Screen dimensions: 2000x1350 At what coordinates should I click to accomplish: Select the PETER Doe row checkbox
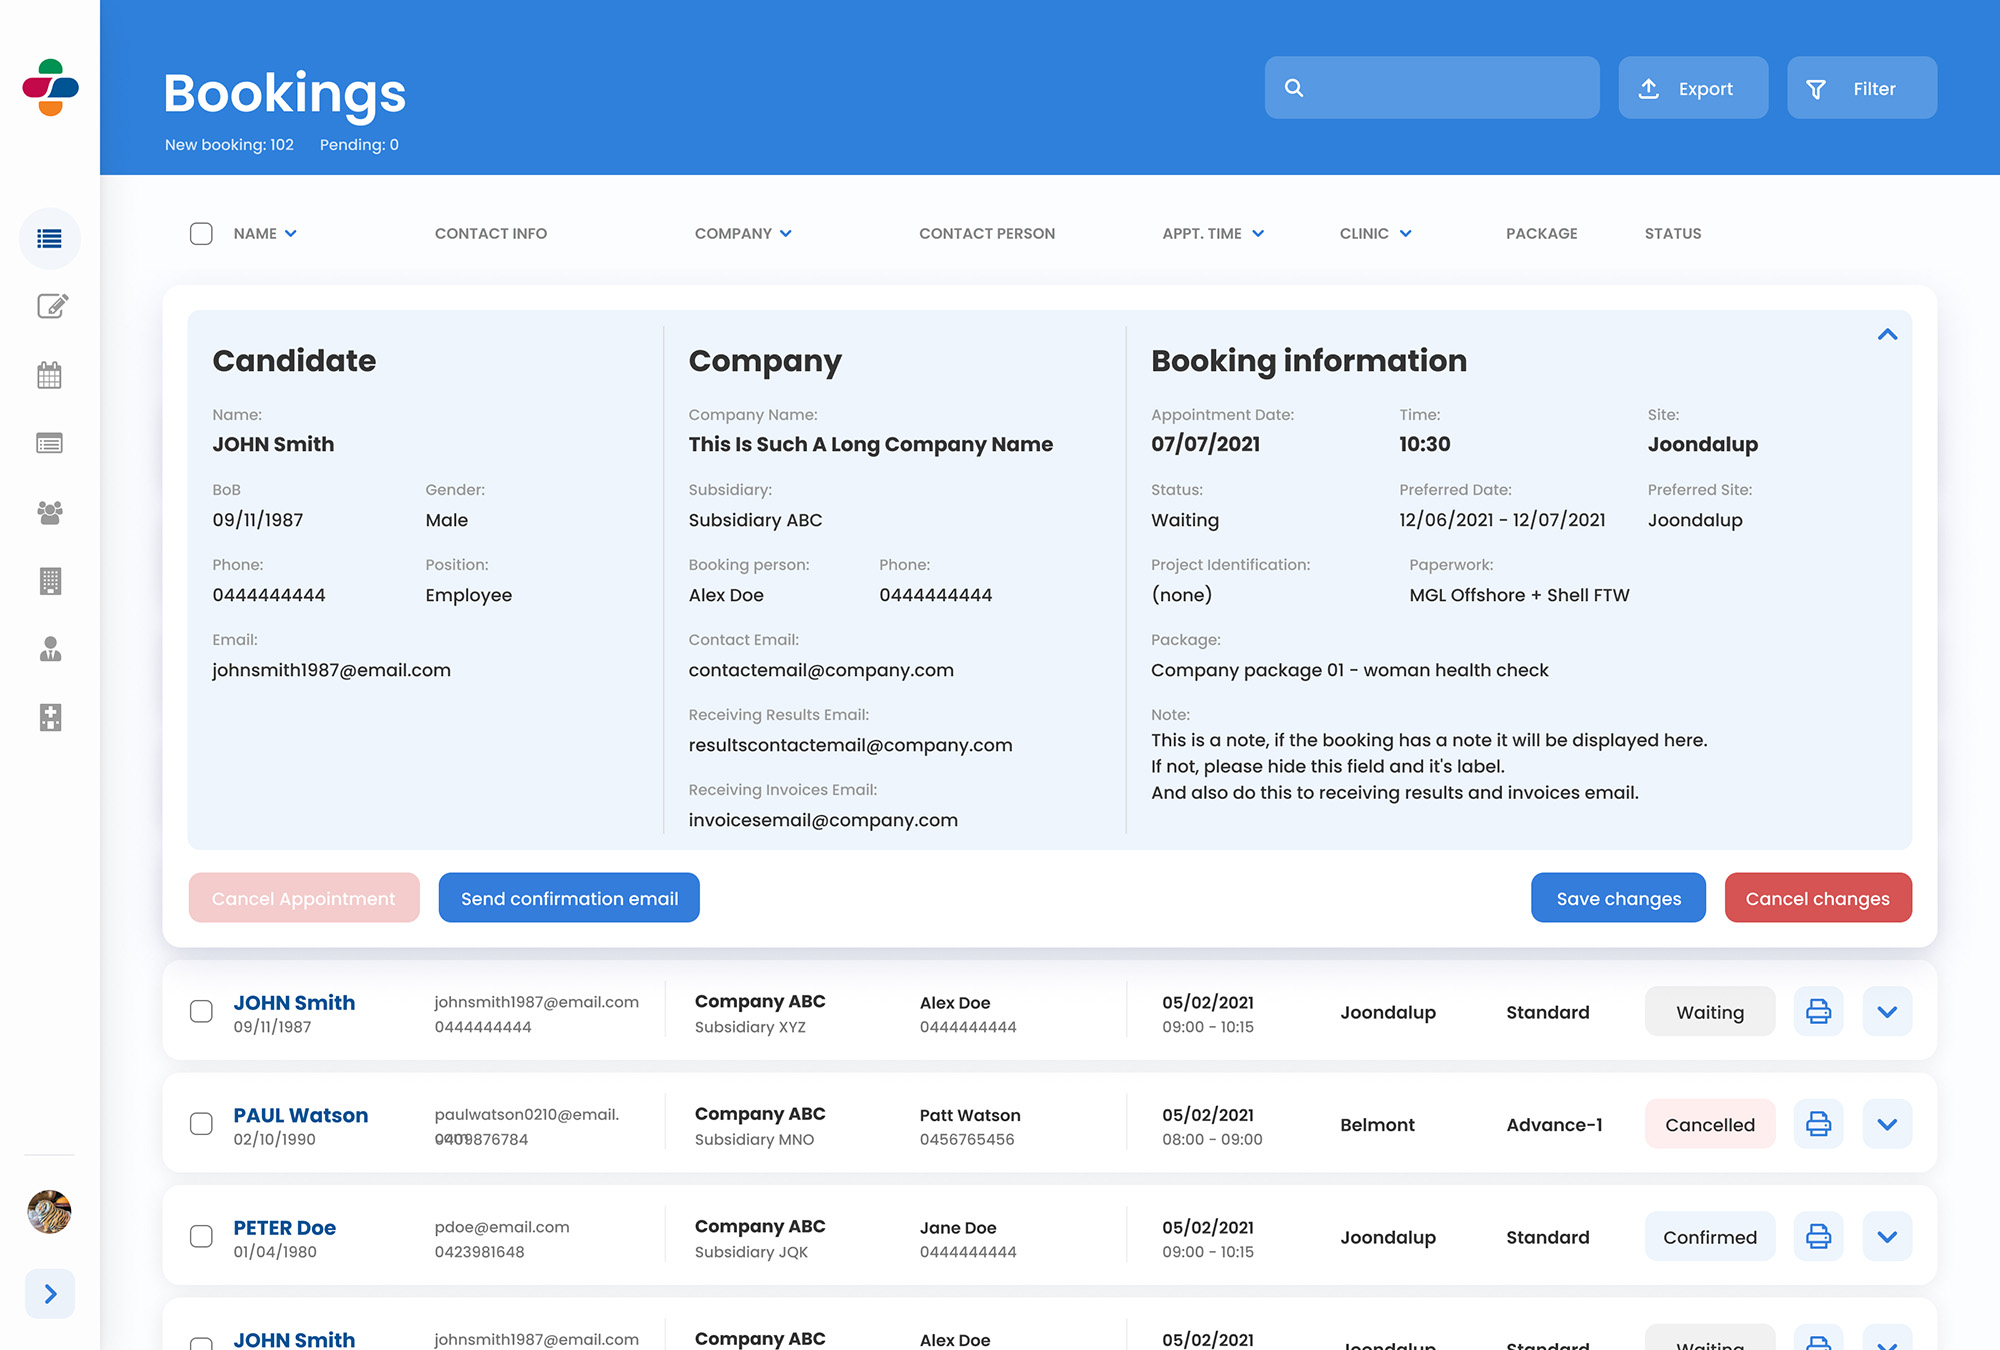click(x=201, y=1237)
